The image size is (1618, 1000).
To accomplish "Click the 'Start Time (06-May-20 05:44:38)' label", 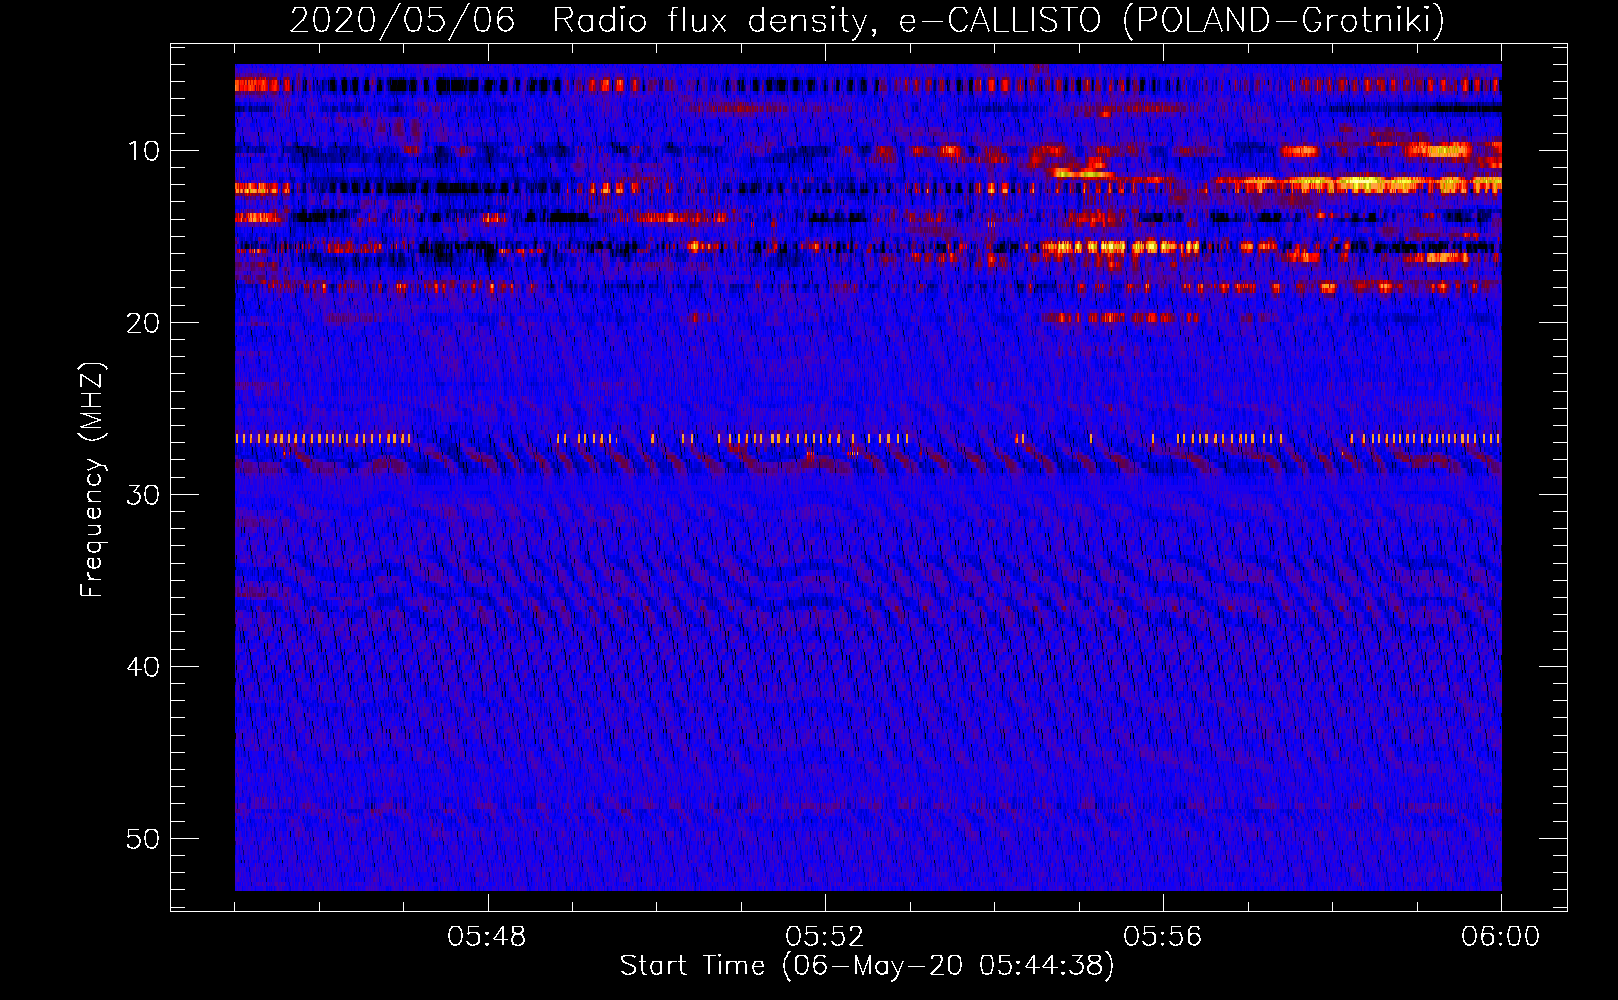I will click(866, 966).
